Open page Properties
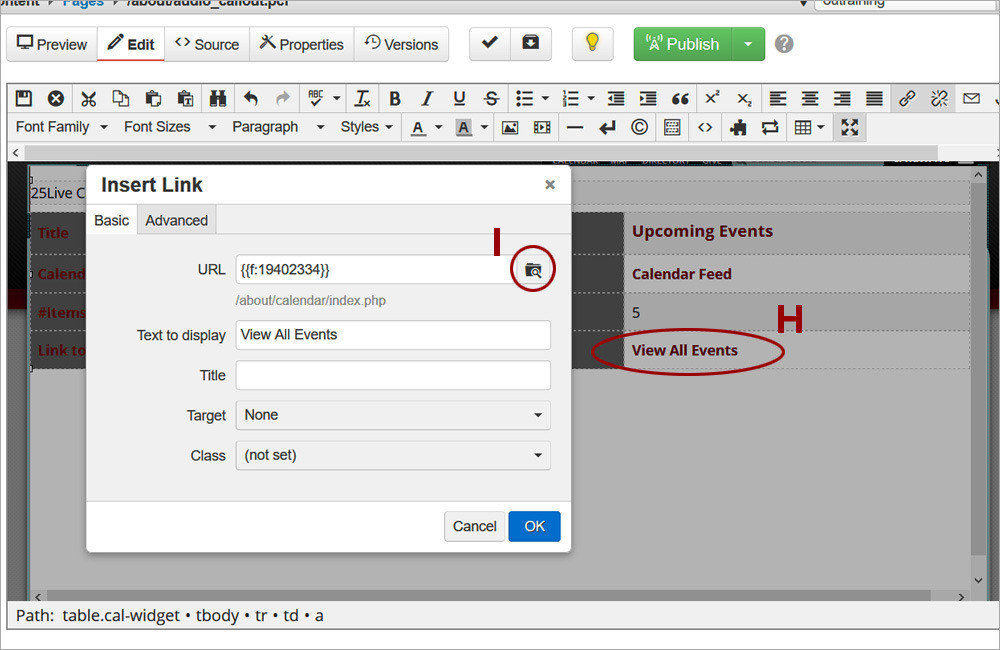The height and width of the screenshot is (650, 1000). [x=301, y=44]
